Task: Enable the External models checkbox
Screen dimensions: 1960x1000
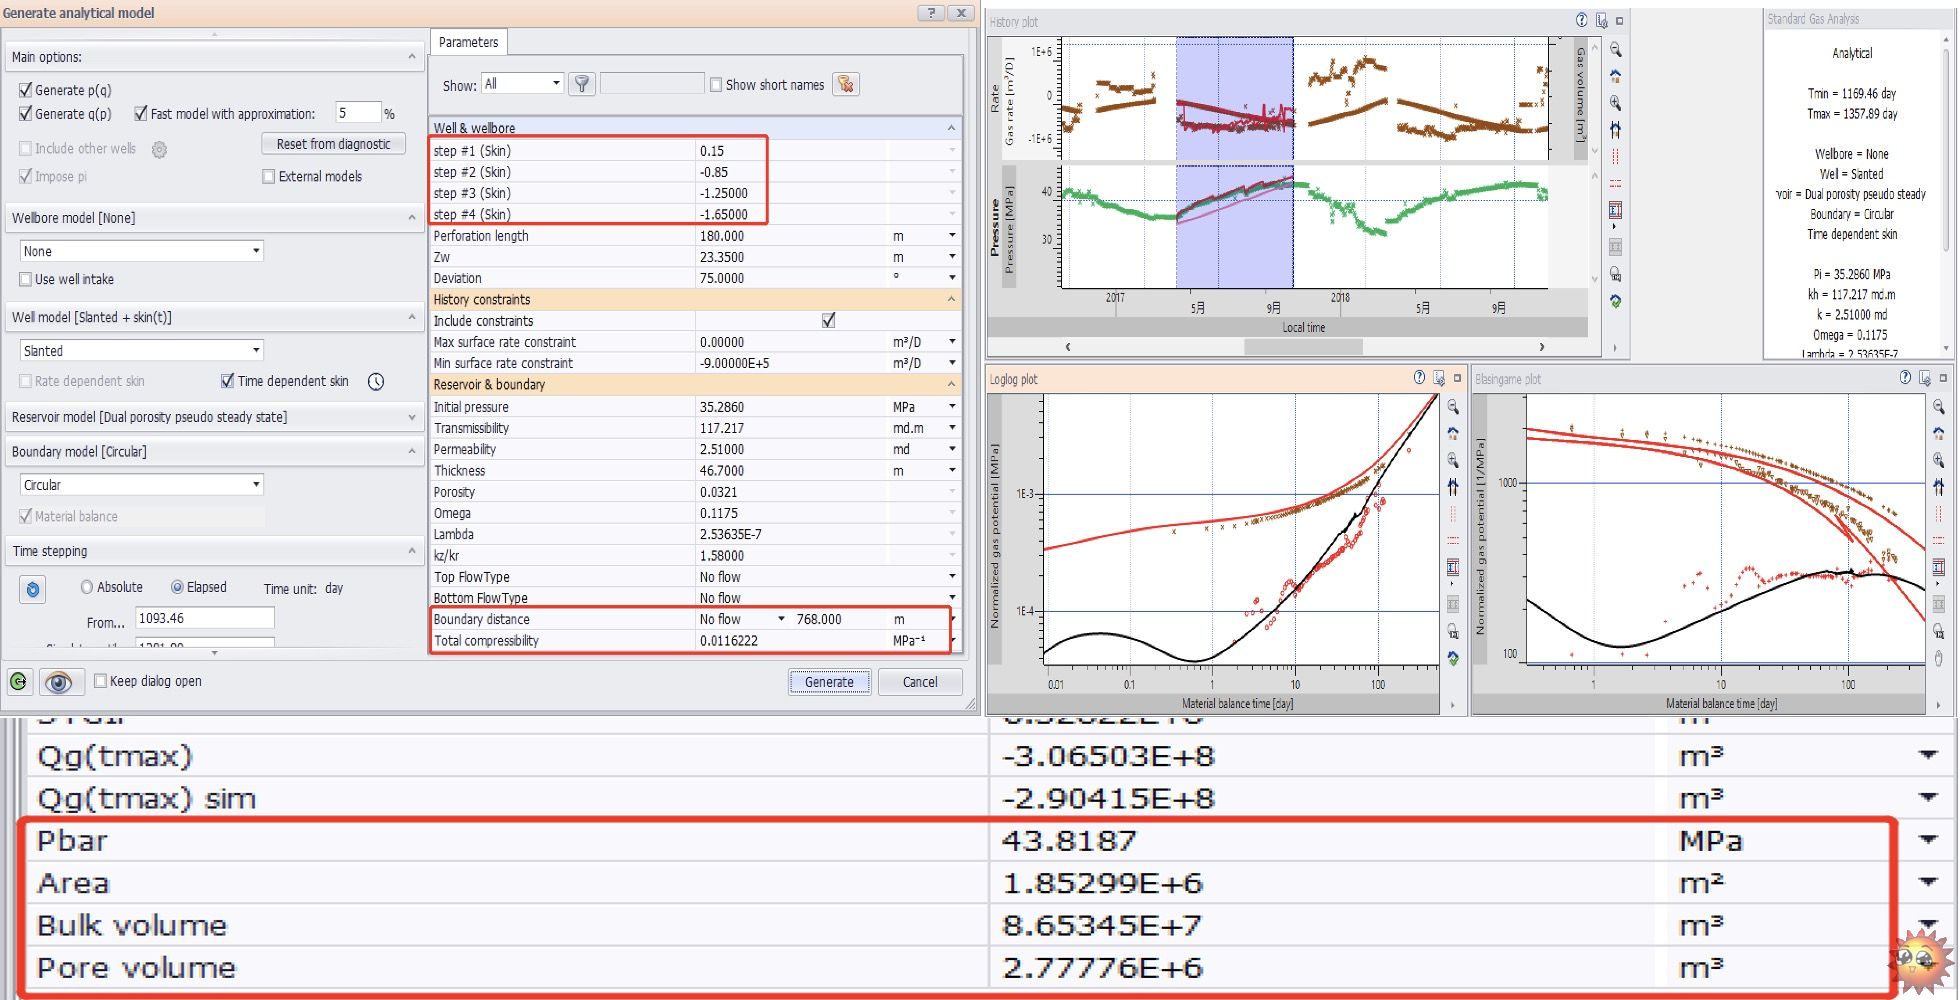Action: [x=268, y=177]
